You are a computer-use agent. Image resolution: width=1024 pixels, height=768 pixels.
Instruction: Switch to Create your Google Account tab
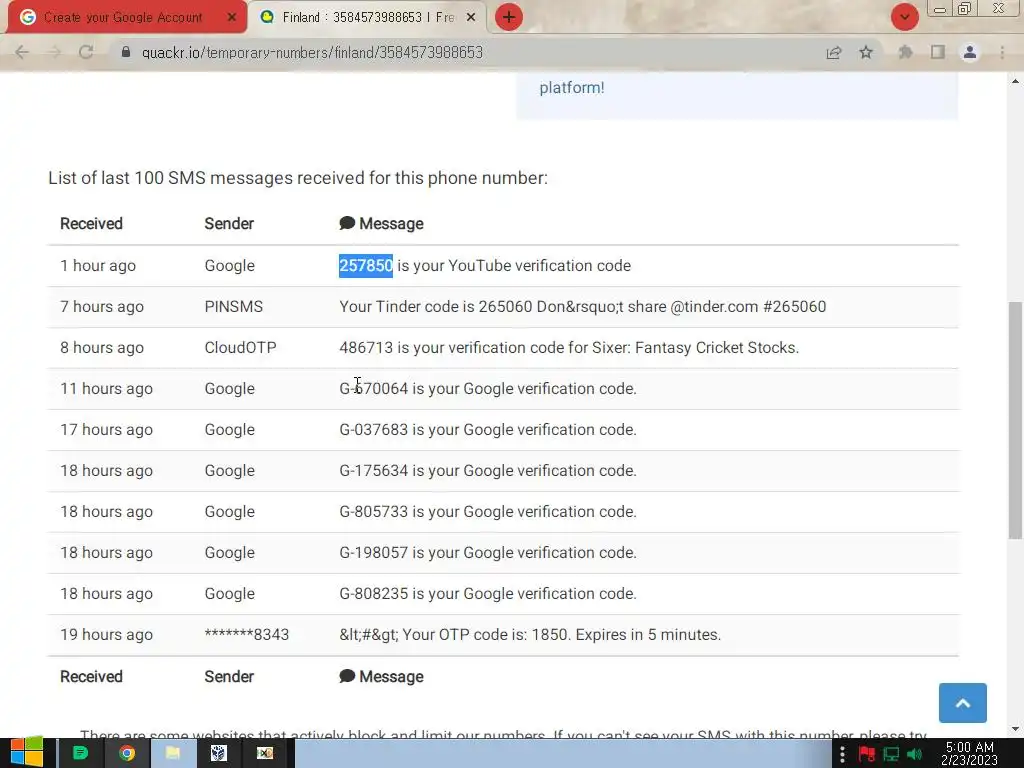(x=123, y=18)
